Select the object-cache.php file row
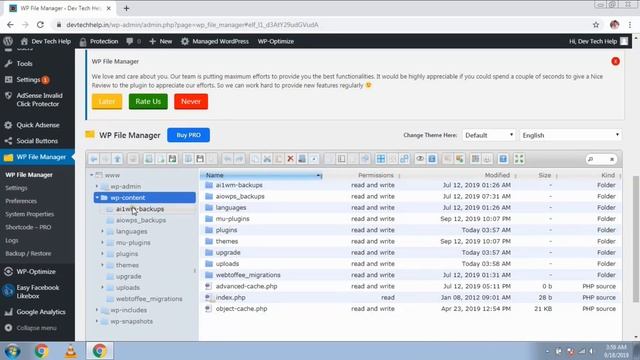 (x=411, y=309)
